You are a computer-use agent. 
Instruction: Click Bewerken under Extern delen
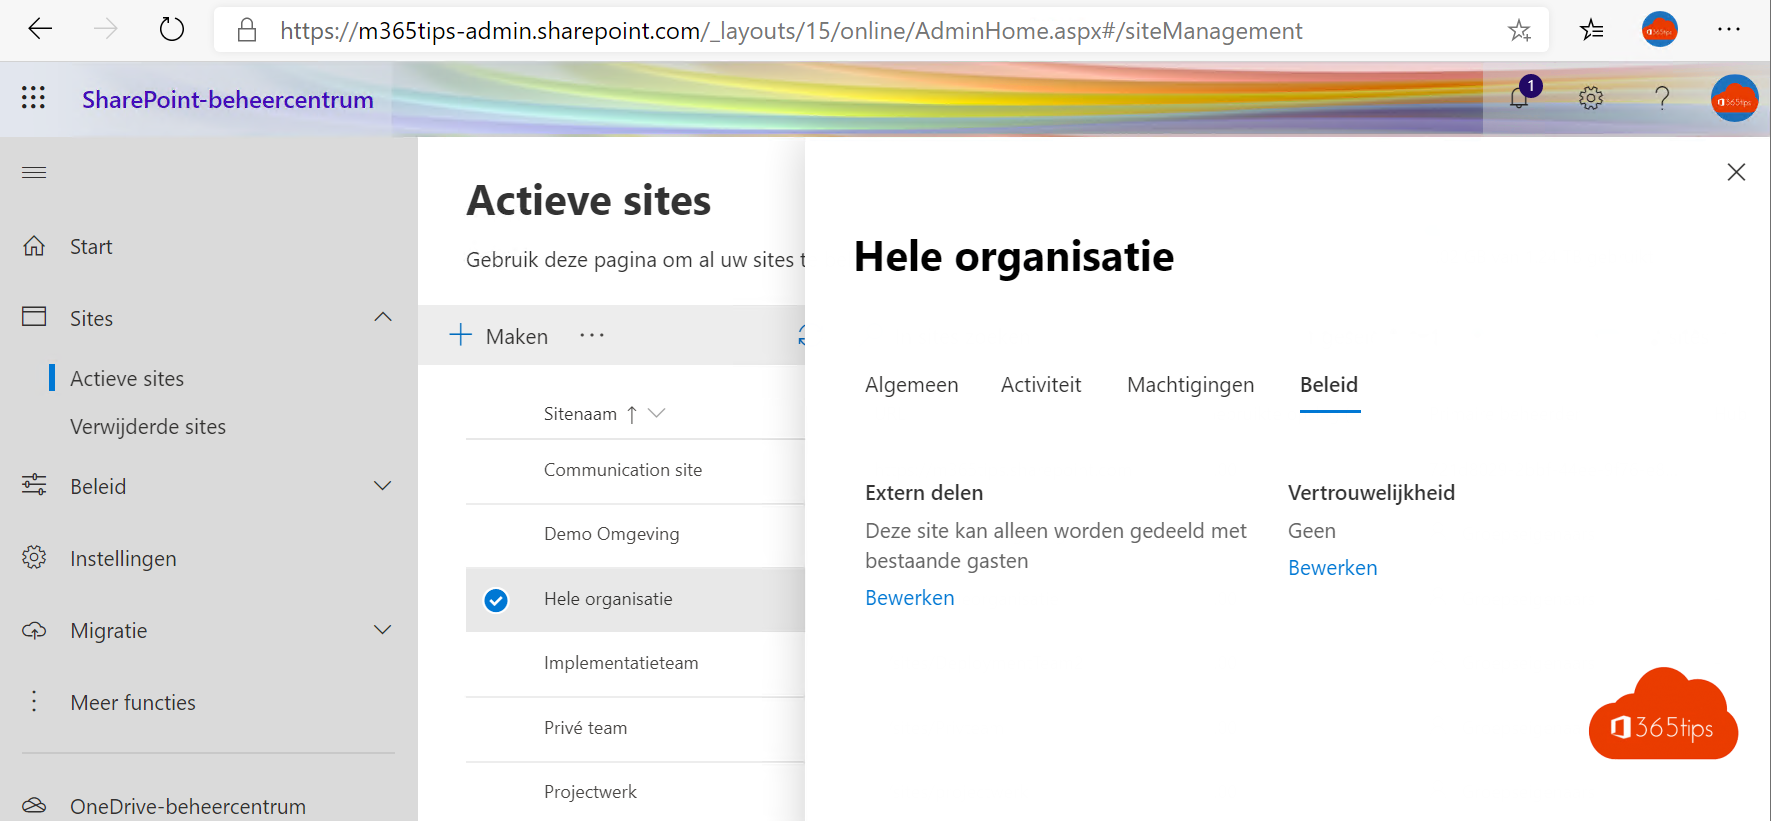[x=909, y=598]
